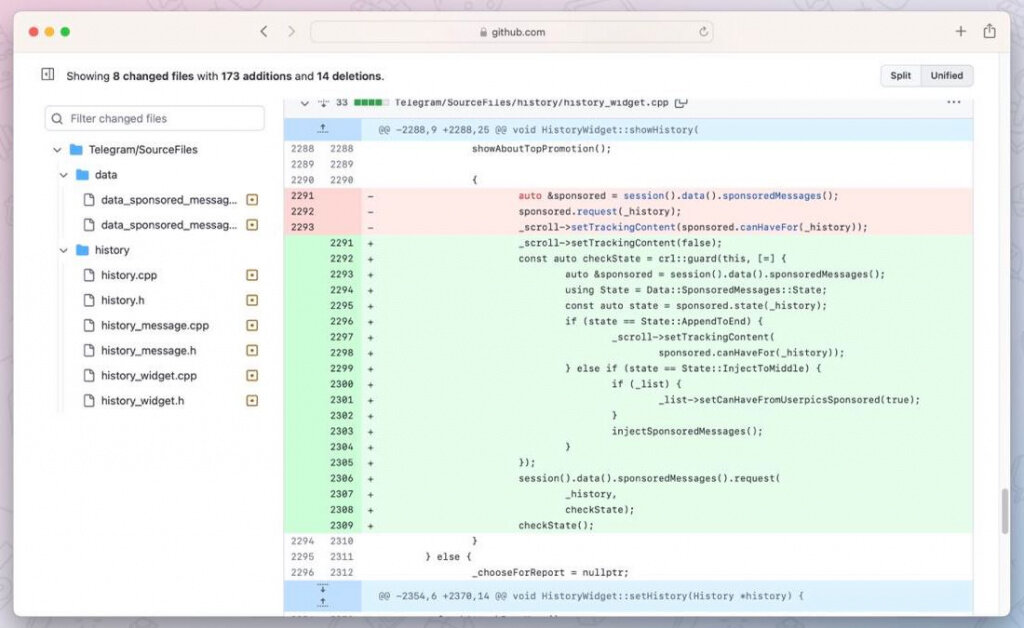Click added line number 2309
The width and height of the screenshot is (1024, 628).
tap(342, 525)
